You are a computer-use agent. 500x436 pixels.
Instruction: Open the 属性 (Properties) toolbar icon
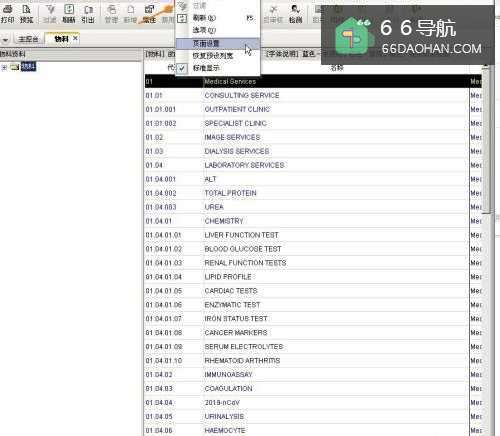click(x=149, y=14)
